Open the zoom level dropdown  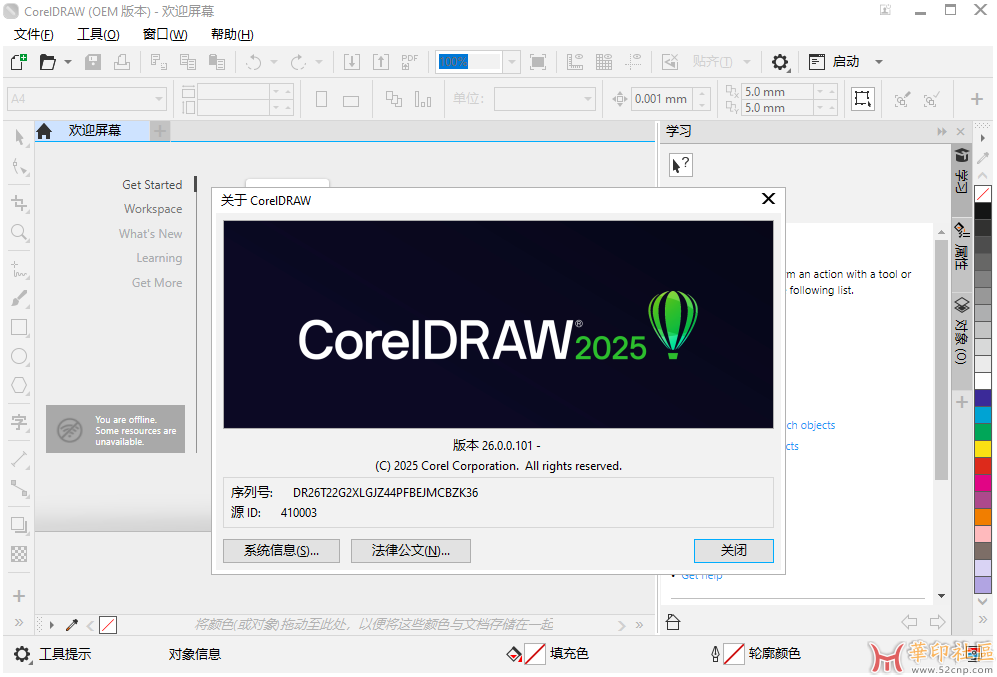coord(511,62)
